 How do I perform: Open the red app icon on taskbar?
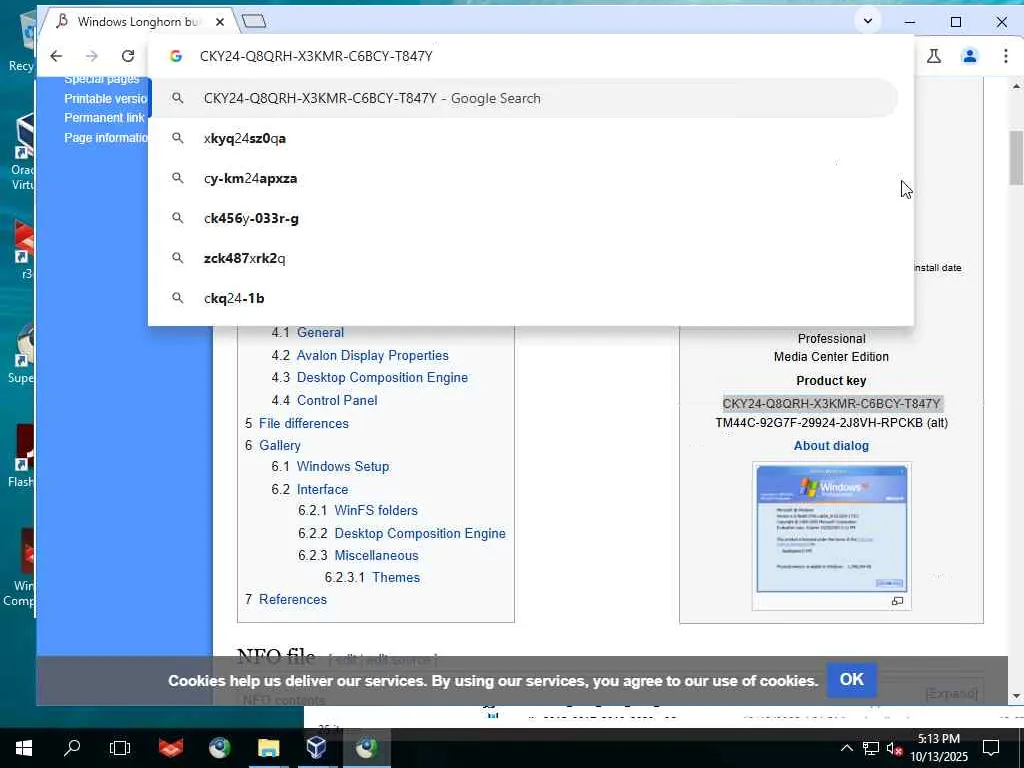tap(170, 748)
